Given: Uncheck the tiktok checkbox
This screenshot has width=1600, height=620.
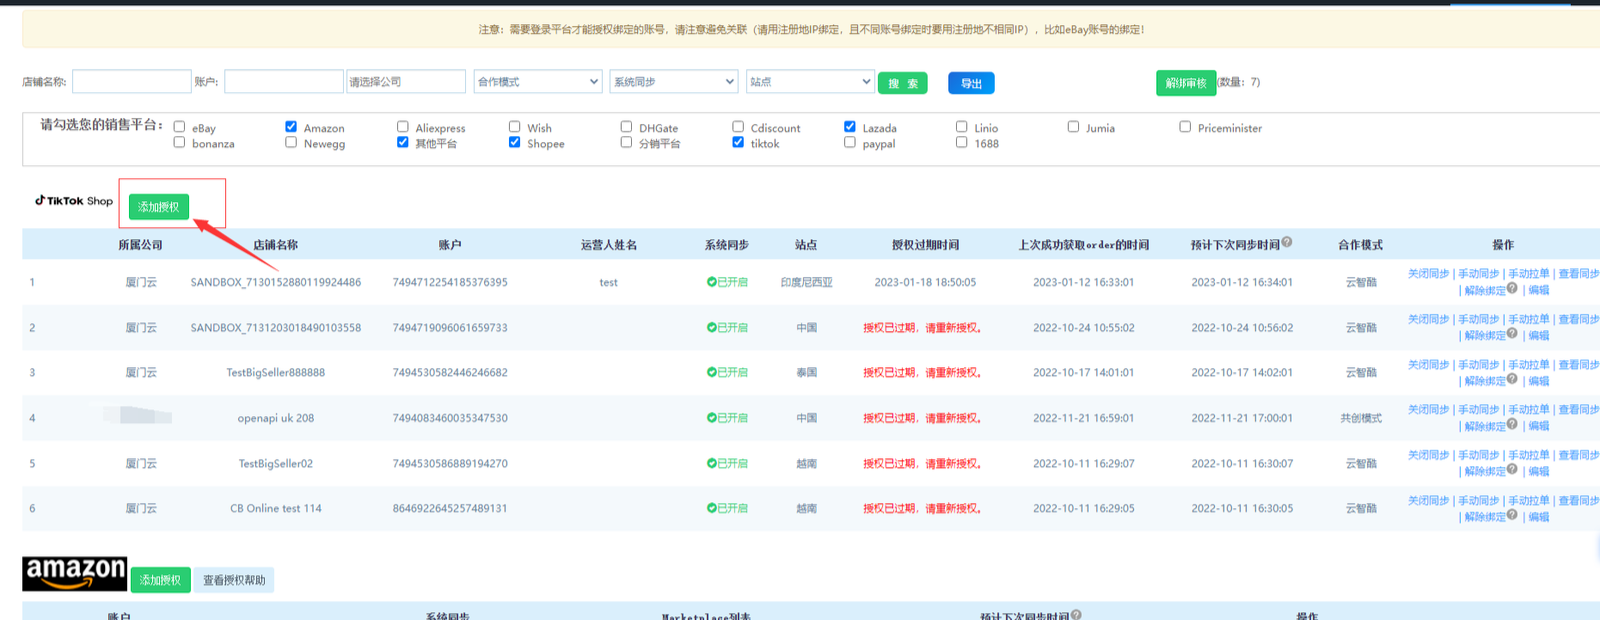Looking at the screenshot, I should tap(738, 142).
